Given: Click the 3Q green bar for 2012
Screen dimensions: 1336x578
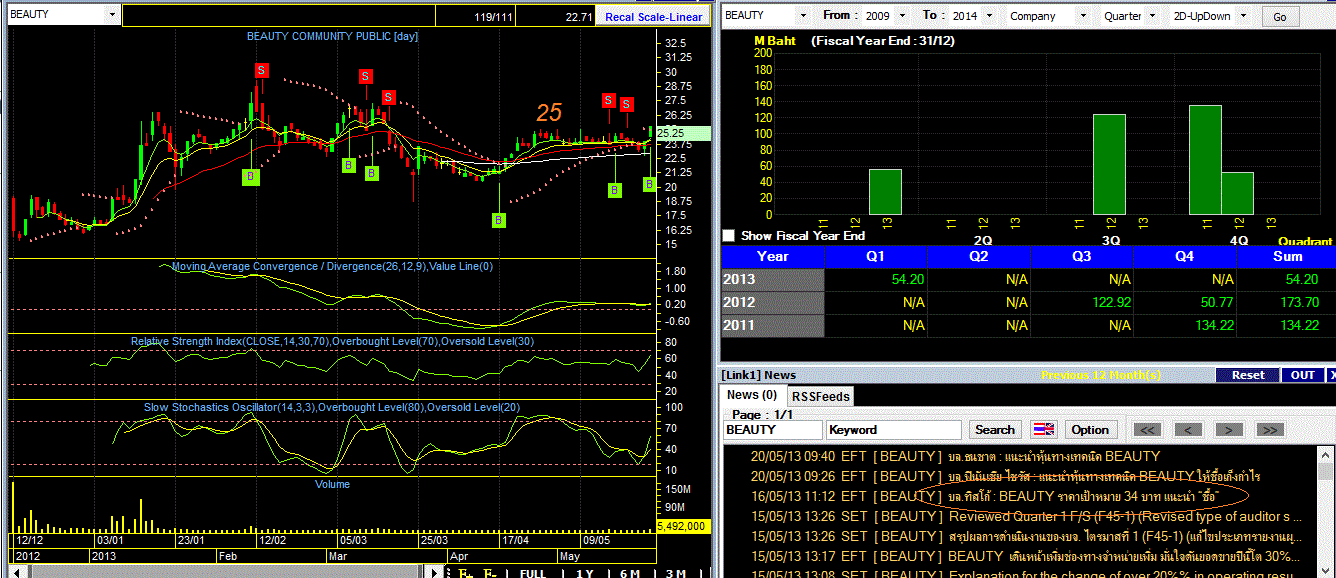Looking at the screenshot, I should click(1109, 165).
